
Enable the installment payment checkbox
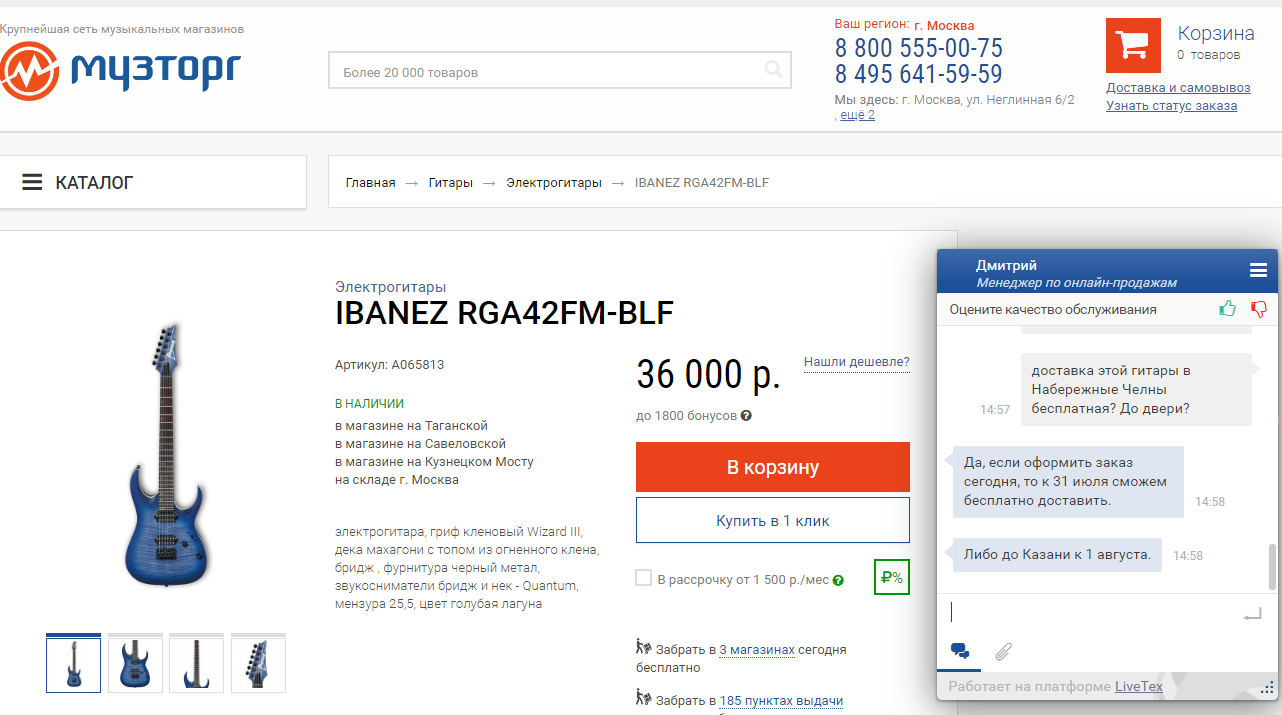pyautogui.click(x=644, y=578)
